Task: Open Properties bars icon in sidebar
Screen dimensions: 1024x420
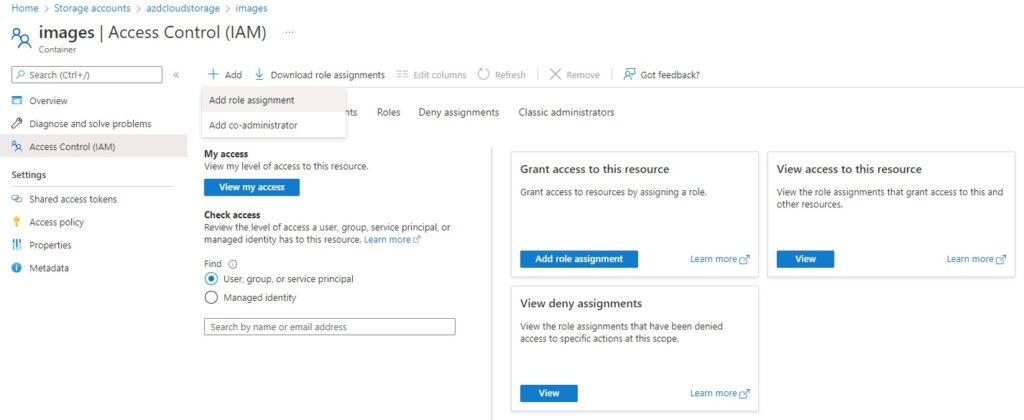Action: (18, 245)
